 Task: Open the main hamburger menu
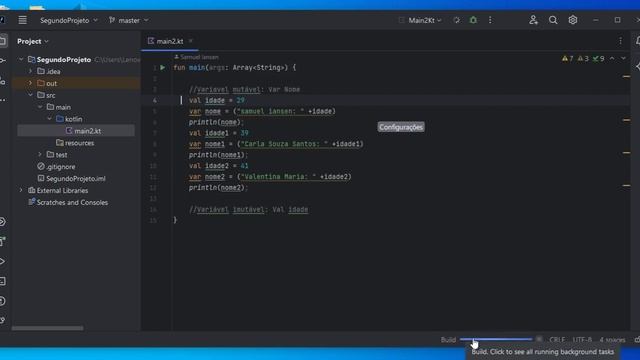point(22,20)
